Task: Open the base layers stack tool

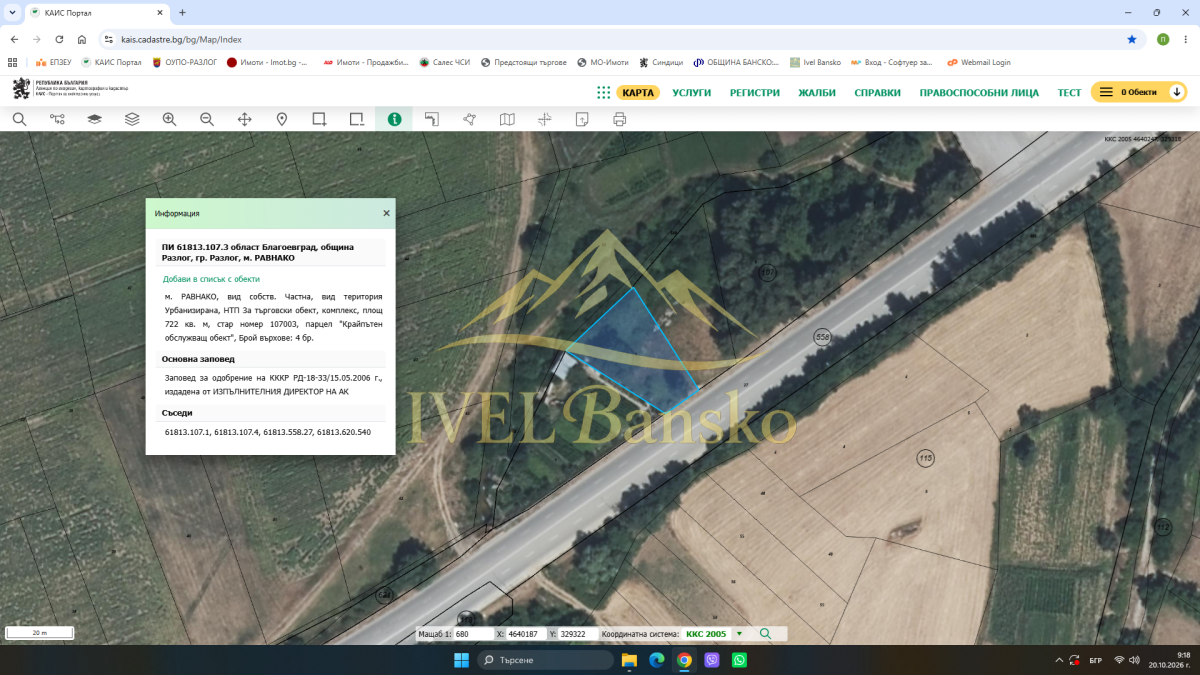Action: (x=94, y=119)
